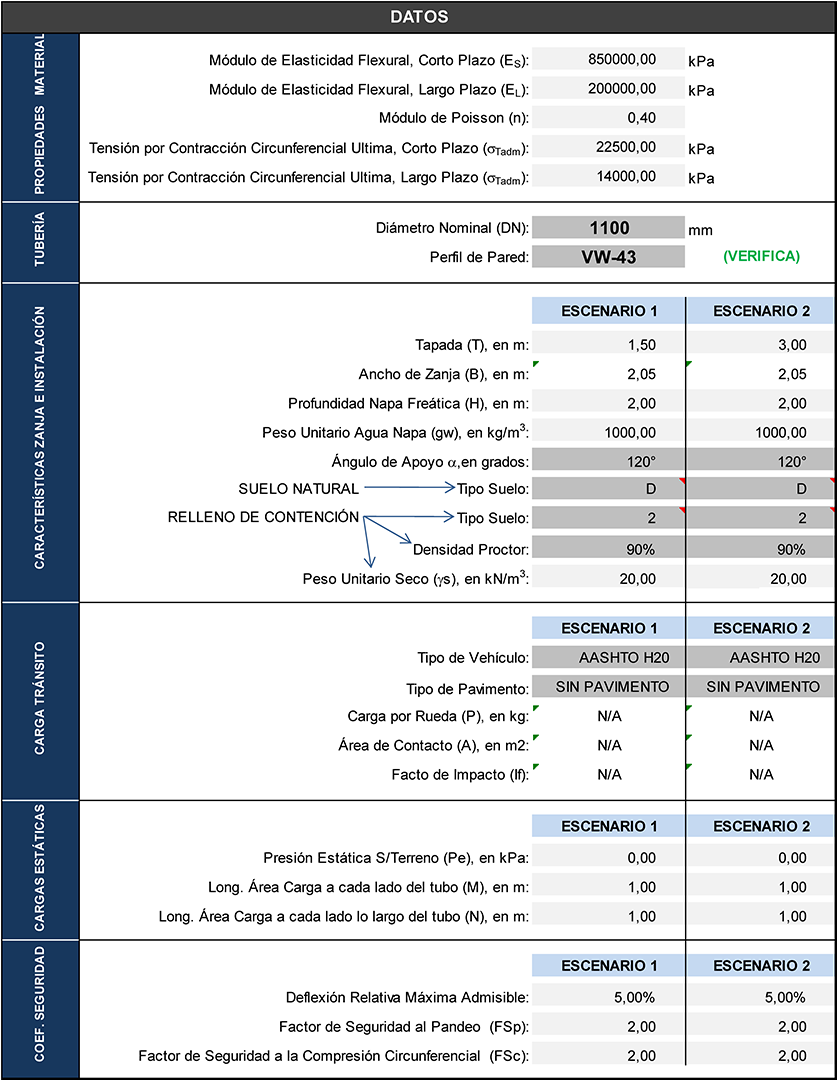Screen dimensions: 837x1080
Task: Click Peso Unitario Seco value in Escenario 2
Action: 762,578
